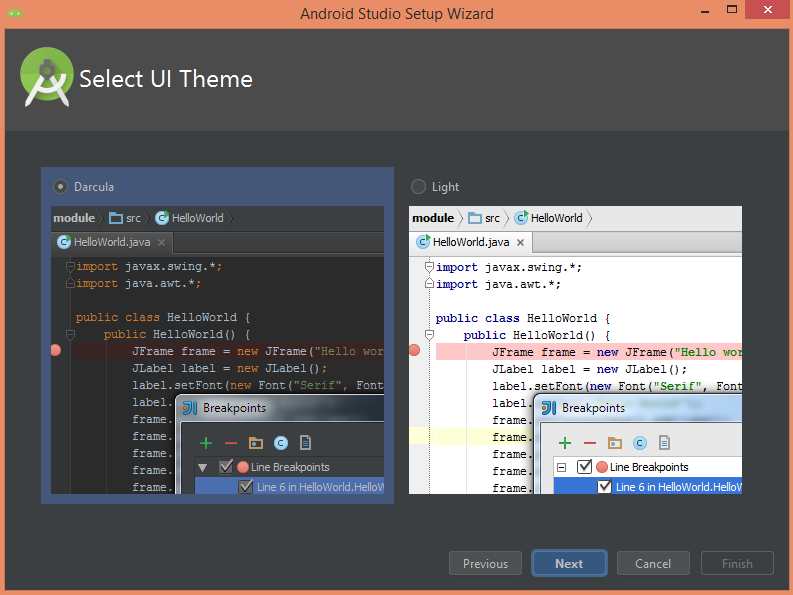Click the green plus icon in Darcula preview
Image resolution: width=793 pixels, height=595 pixels.
pyautogui.click(x=206, y=443)
